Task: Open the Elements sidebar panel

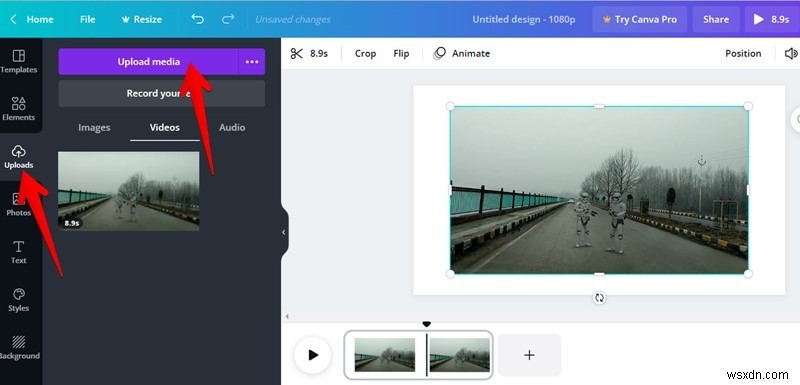Action: 18,109
